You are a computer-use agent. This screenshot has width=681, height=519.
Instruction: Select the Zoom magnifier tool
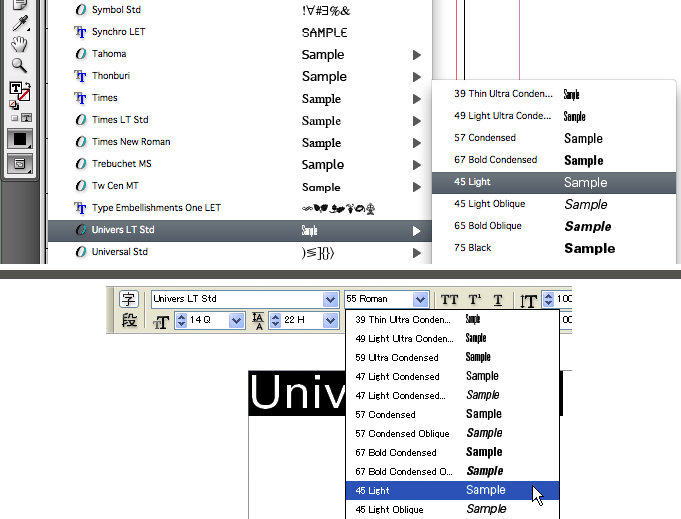(x=19, y=66)
